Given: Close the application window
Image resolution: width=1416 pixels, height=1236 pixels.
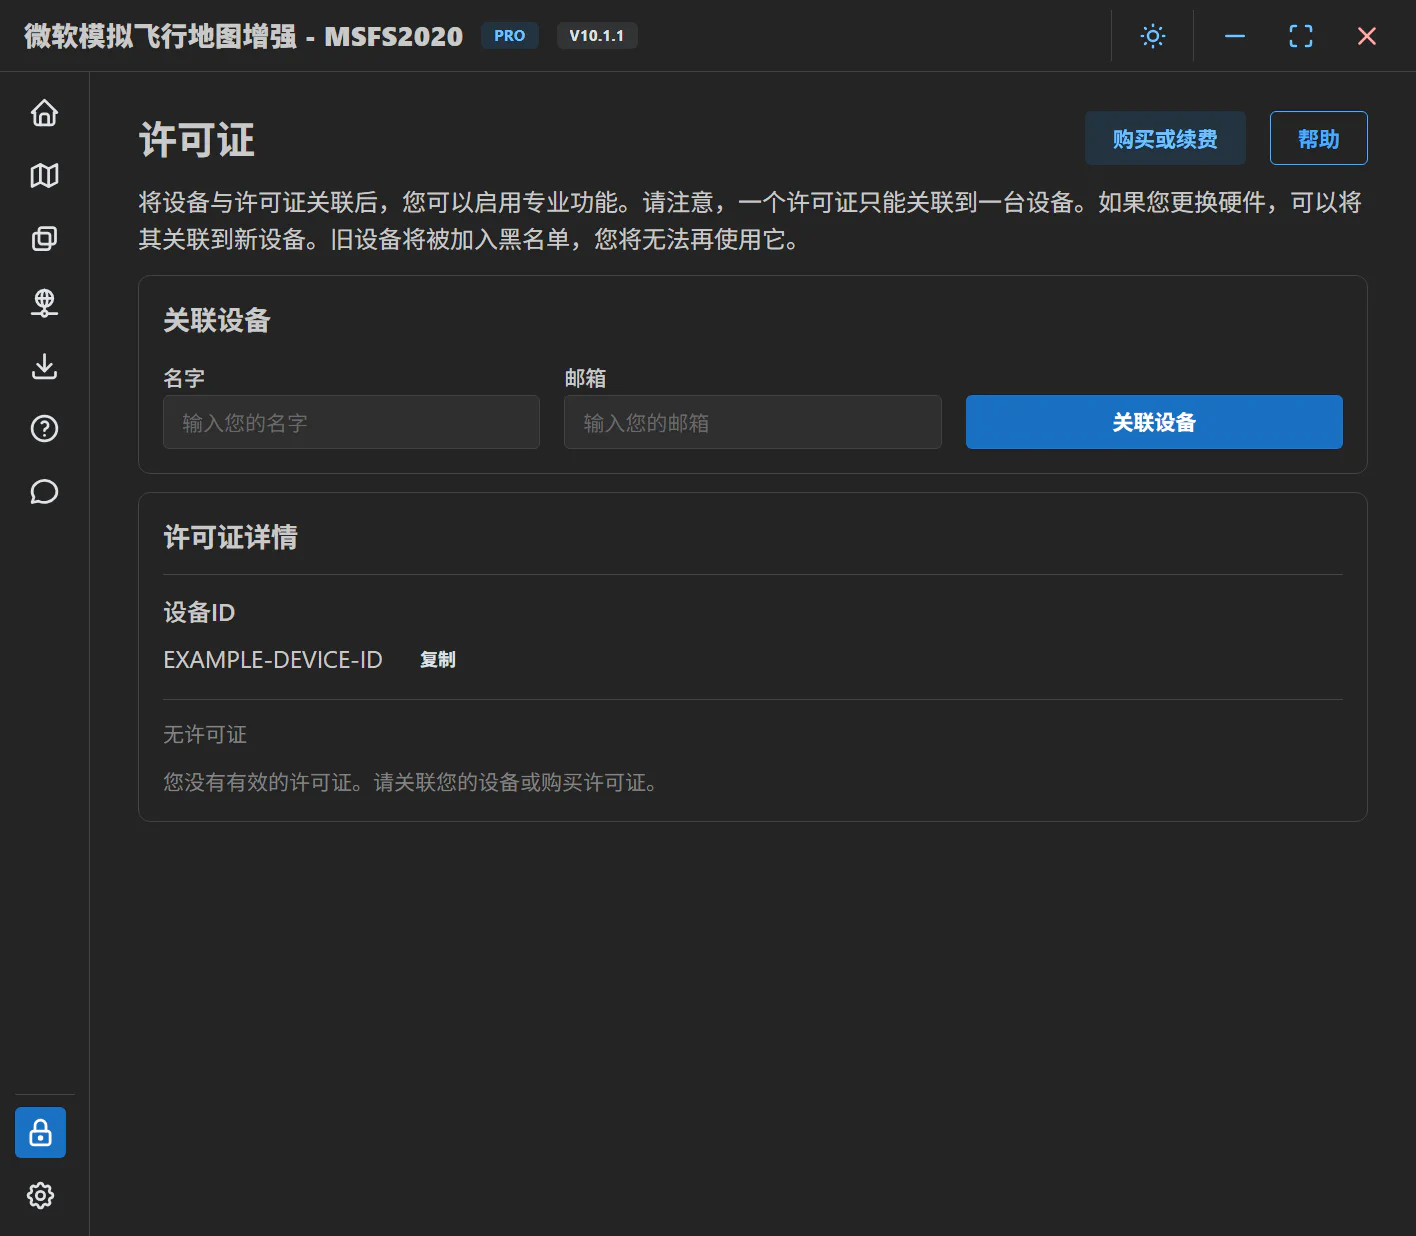Looking at the screenshot, I should click(x=1367, y=36).
